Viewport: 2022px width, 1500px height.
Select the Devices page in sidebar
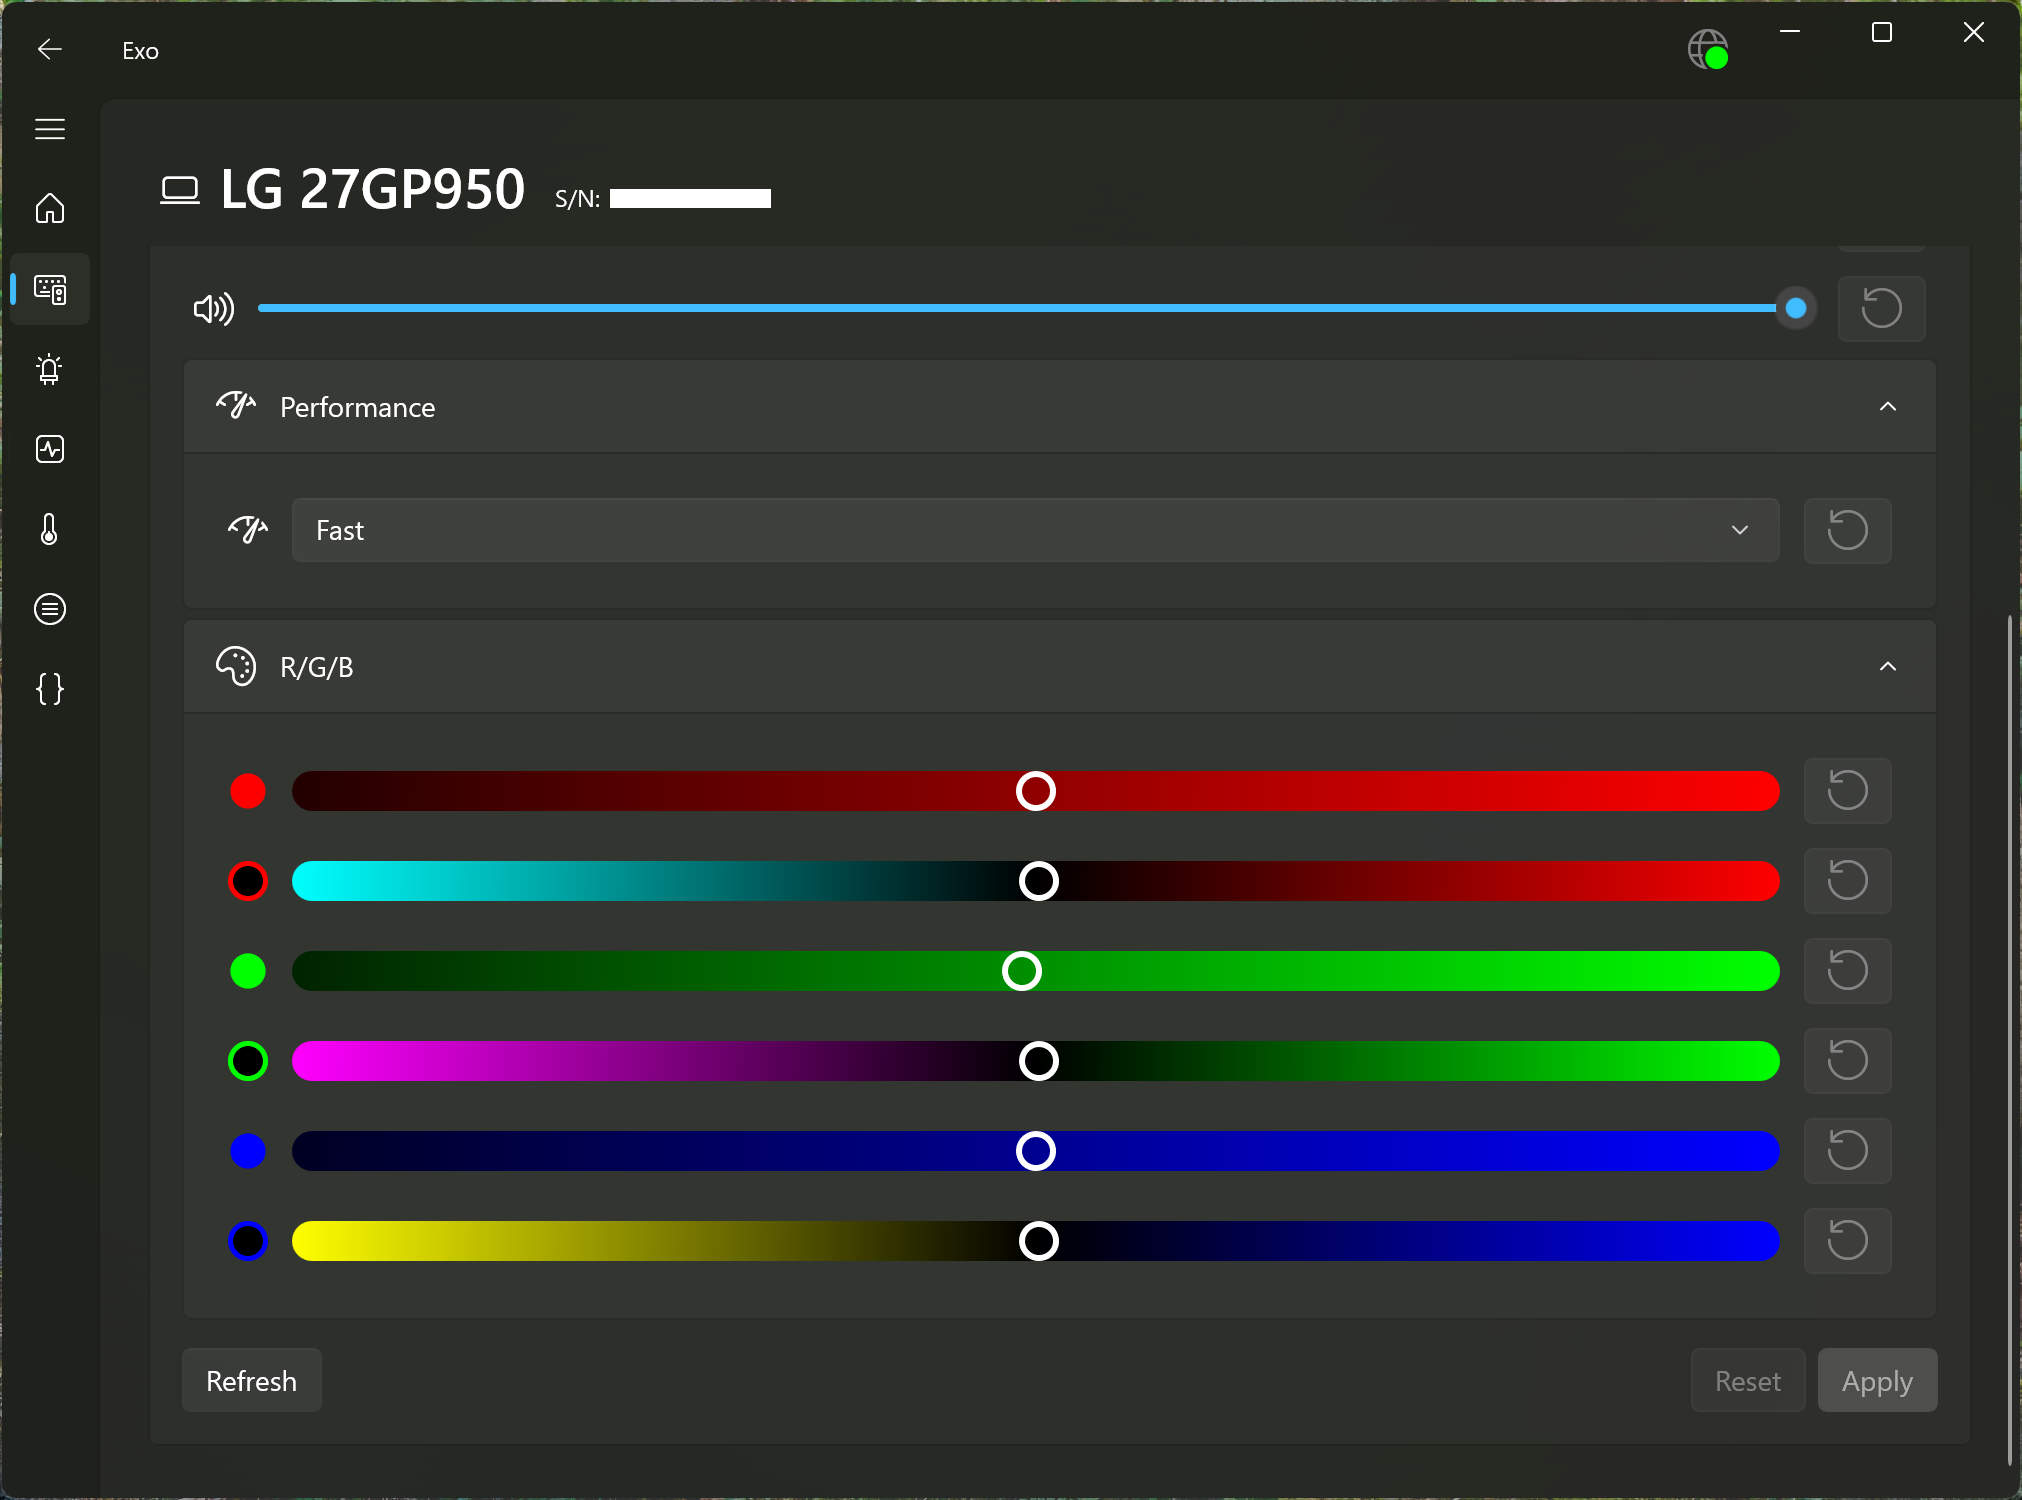pos(50,289)
